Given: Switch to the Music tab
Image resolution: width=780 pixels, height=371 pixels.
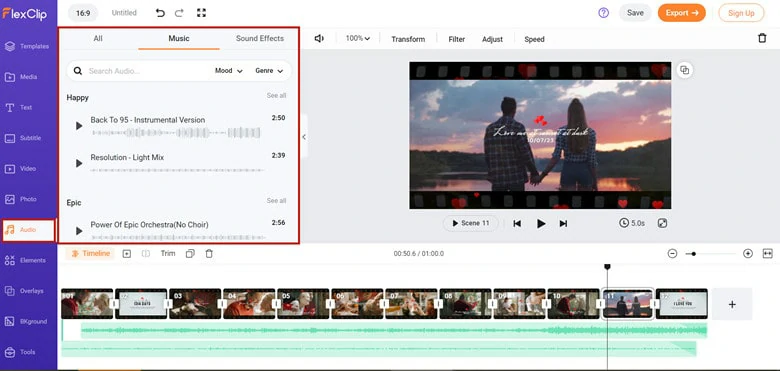Looking at the screenshot, I should point(179,38).
